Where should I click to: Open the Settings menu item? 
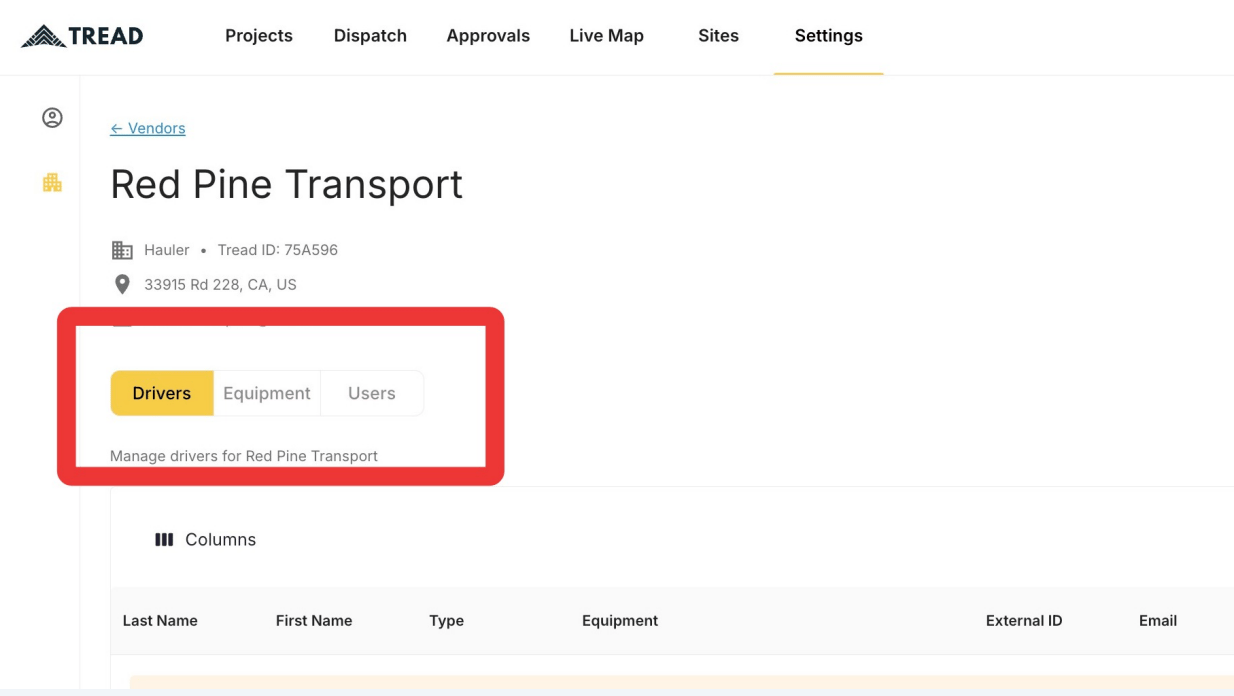(x=828, y=36)
